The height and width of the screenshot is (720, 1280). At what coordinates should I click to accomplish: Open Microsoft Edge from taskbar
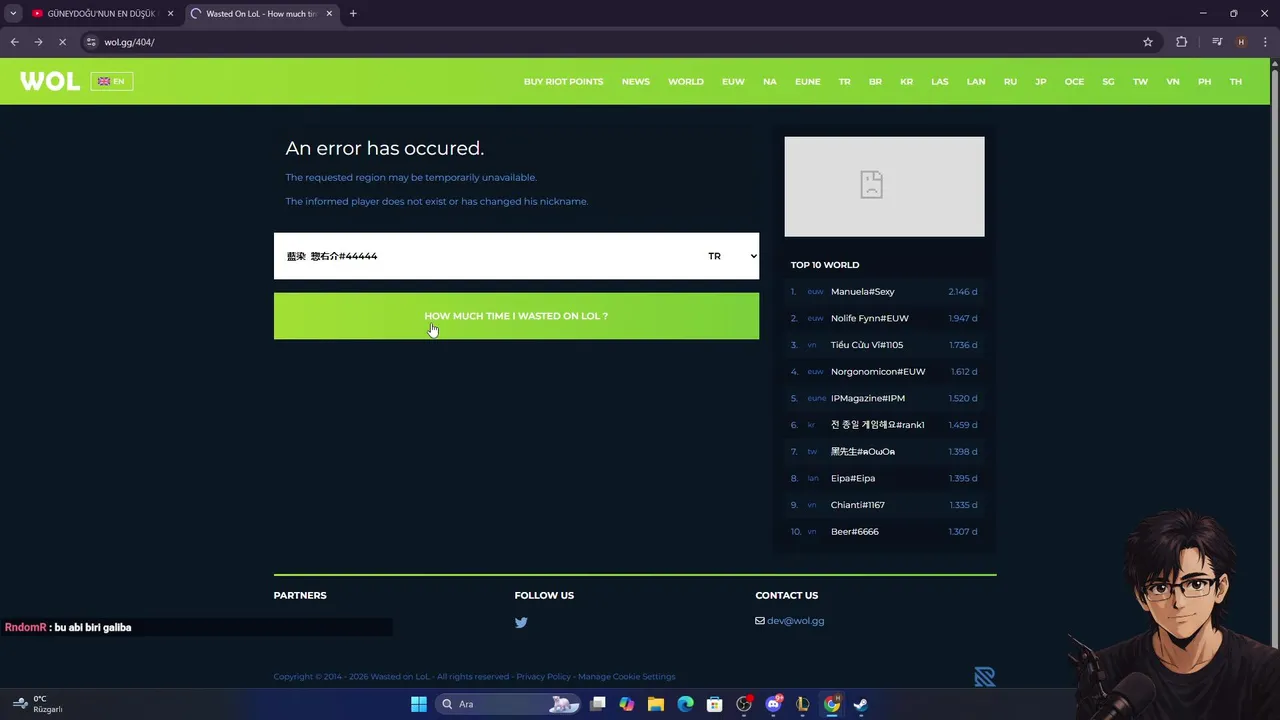pos(685,704)
